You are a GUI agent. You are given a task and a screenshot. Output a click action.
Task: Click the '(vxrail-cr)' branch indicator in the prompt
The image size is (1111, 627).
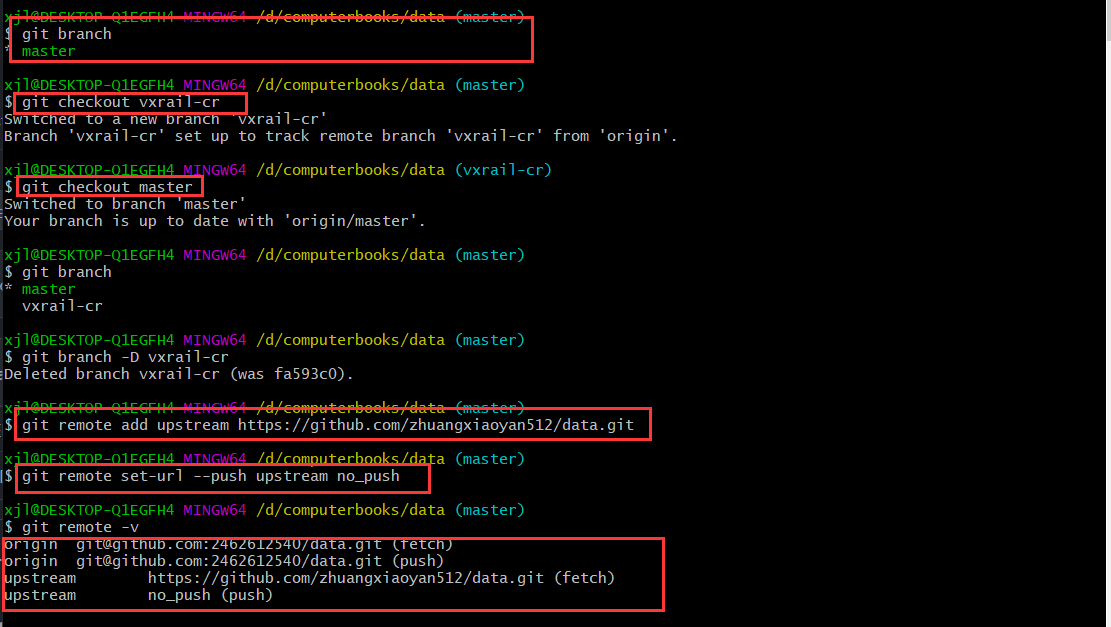click(503, 170)
